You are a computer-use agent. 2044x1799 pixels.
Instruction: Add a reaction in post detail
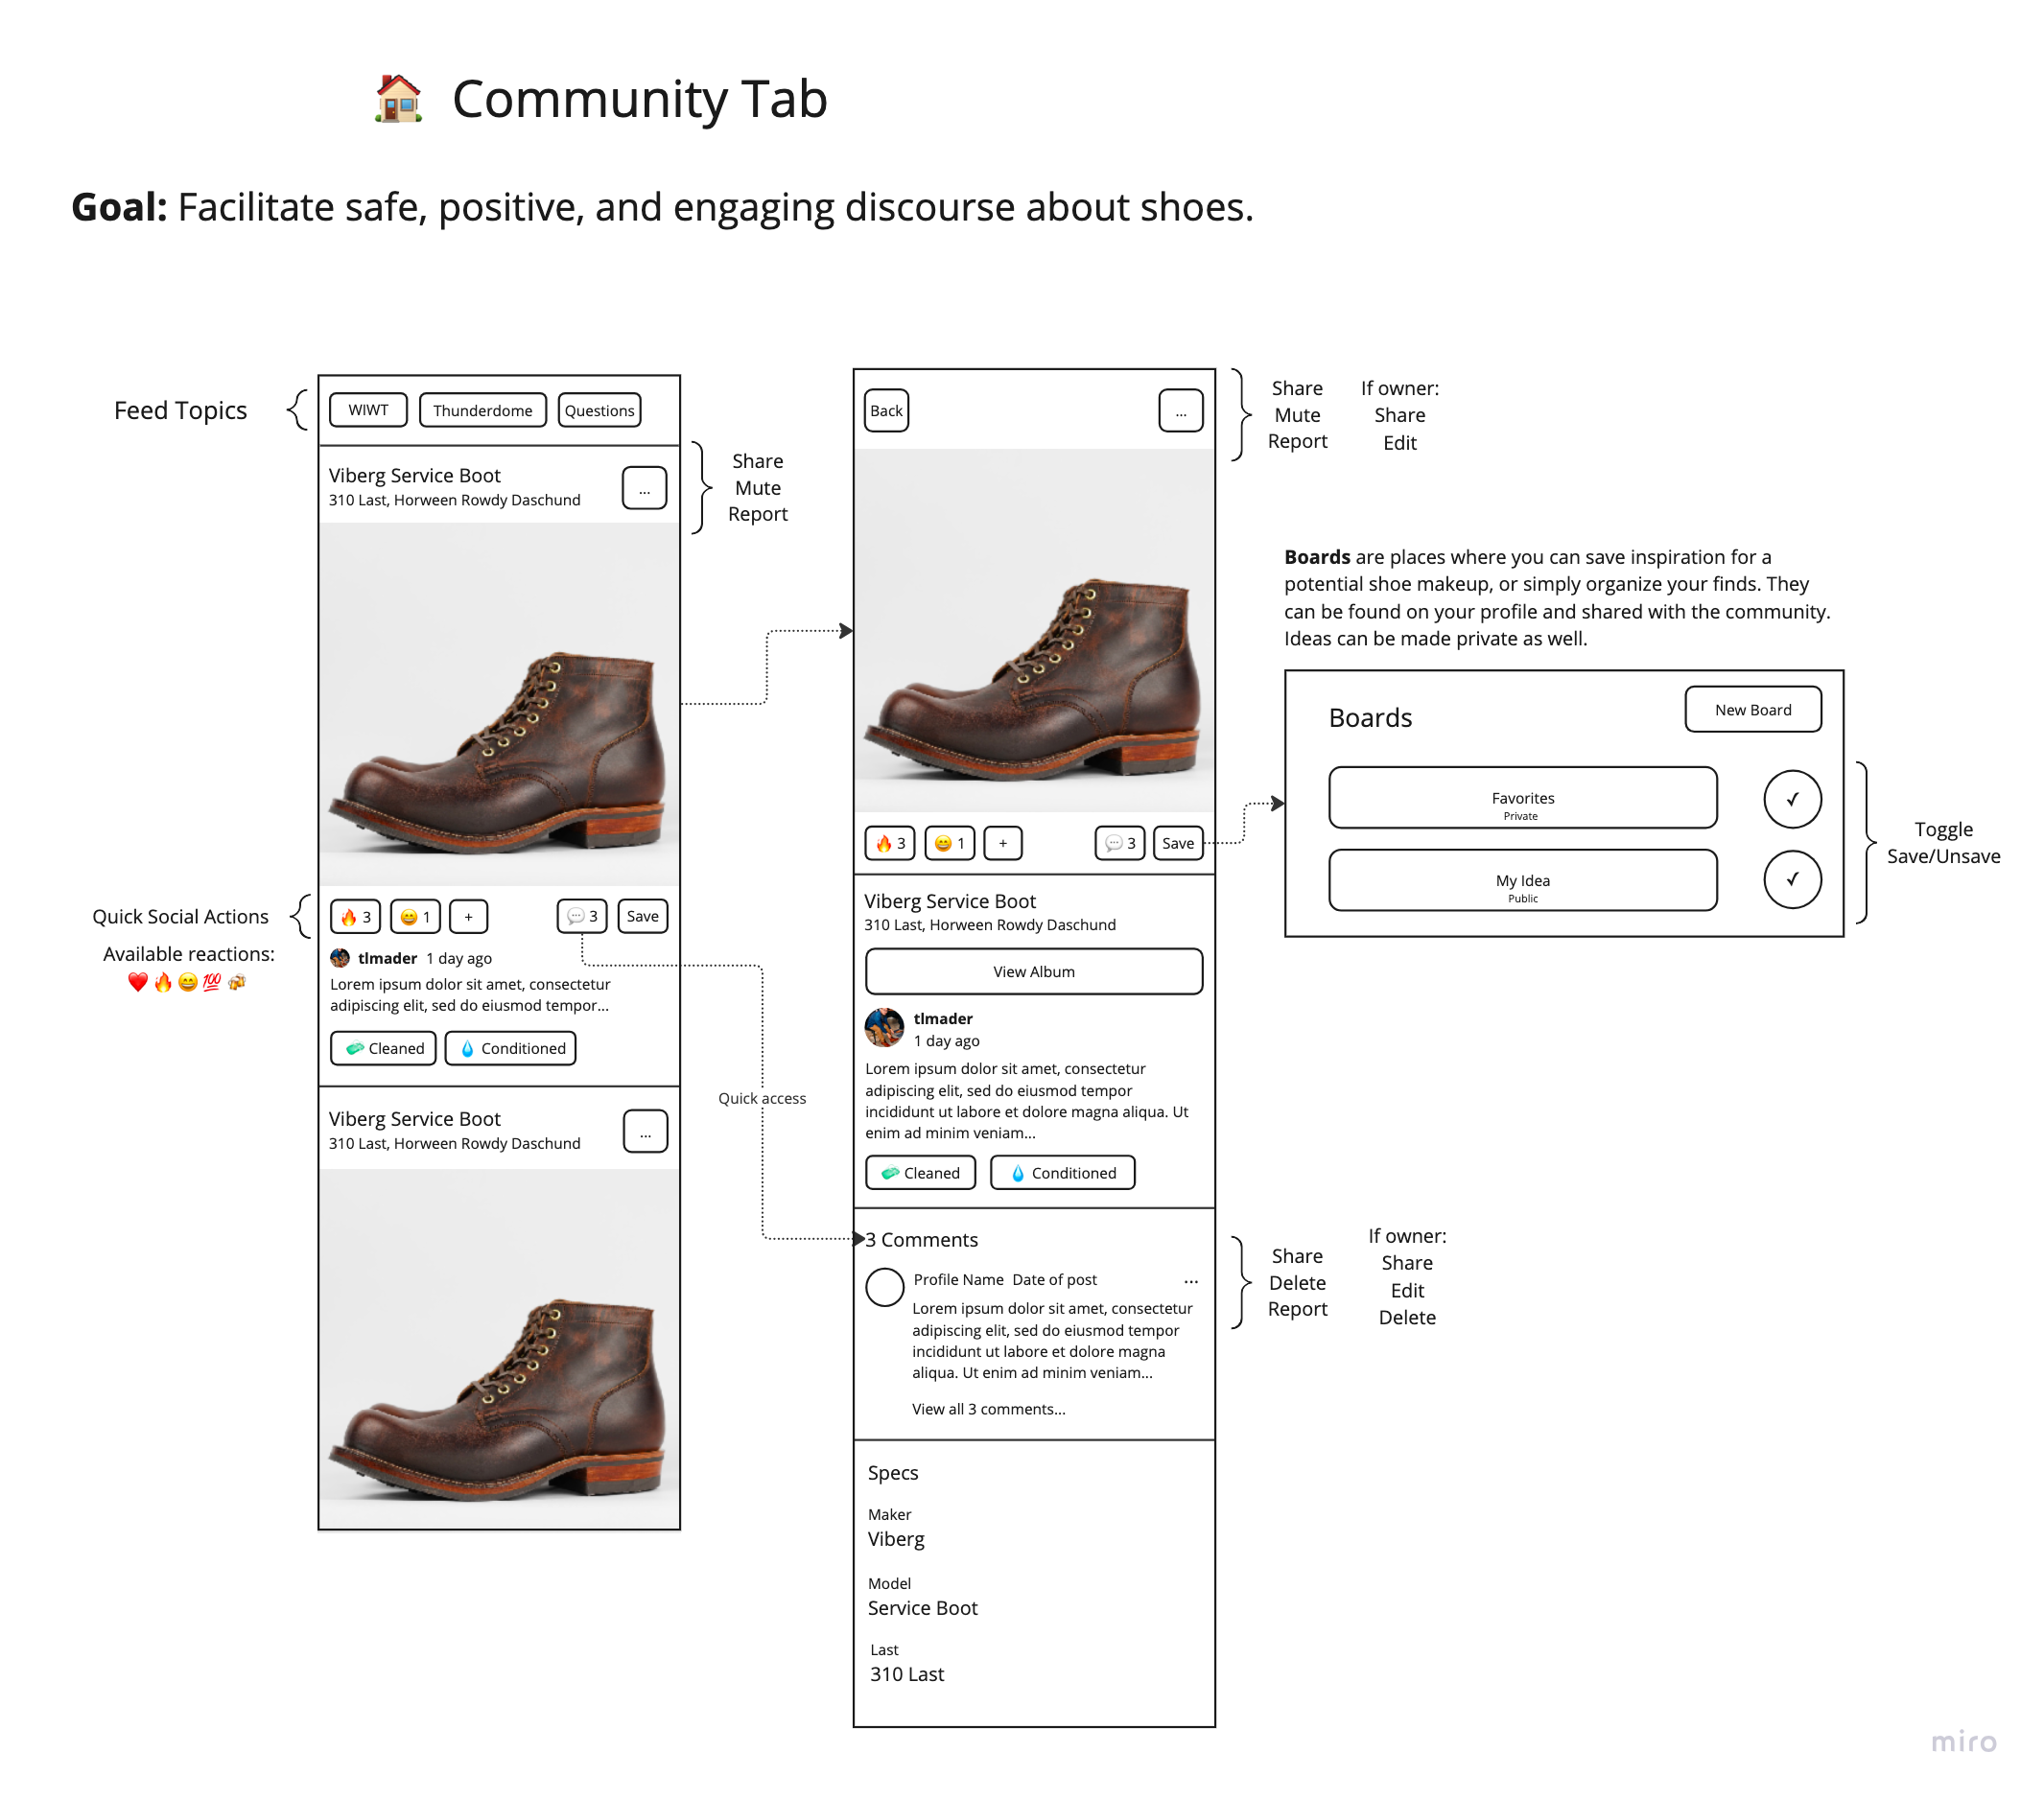tap(1002, 843)
